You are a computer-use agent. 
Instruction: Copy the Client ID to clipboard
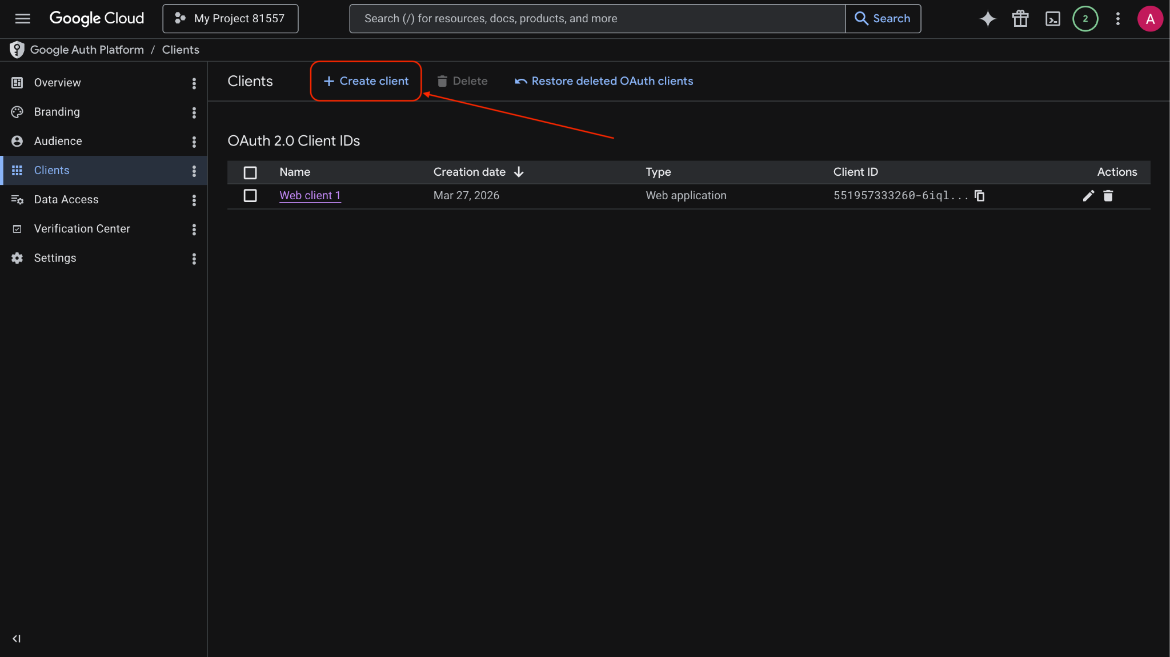click(979, 196)
